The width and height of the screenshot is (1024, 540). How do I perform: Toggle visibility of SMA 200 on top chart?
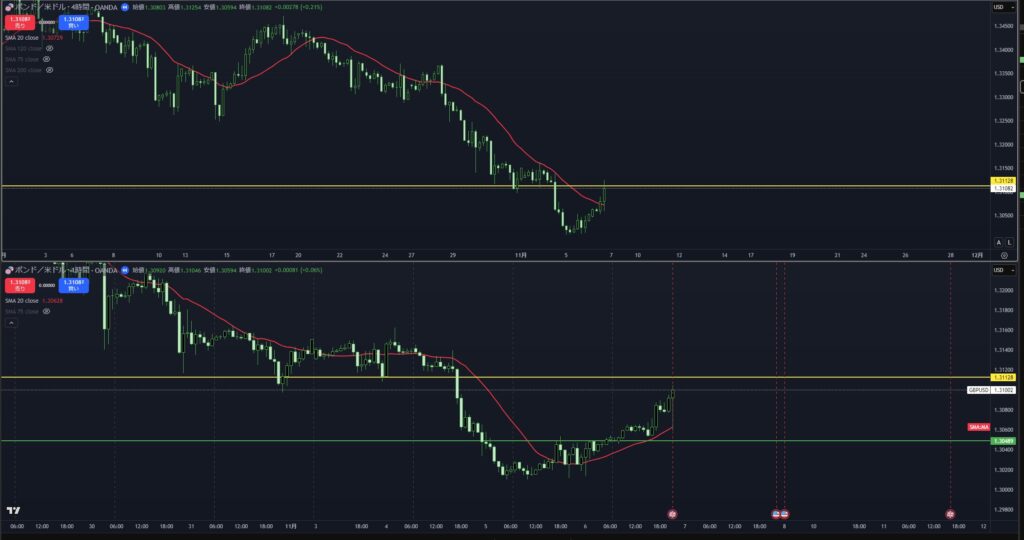(x=49, y=70)
